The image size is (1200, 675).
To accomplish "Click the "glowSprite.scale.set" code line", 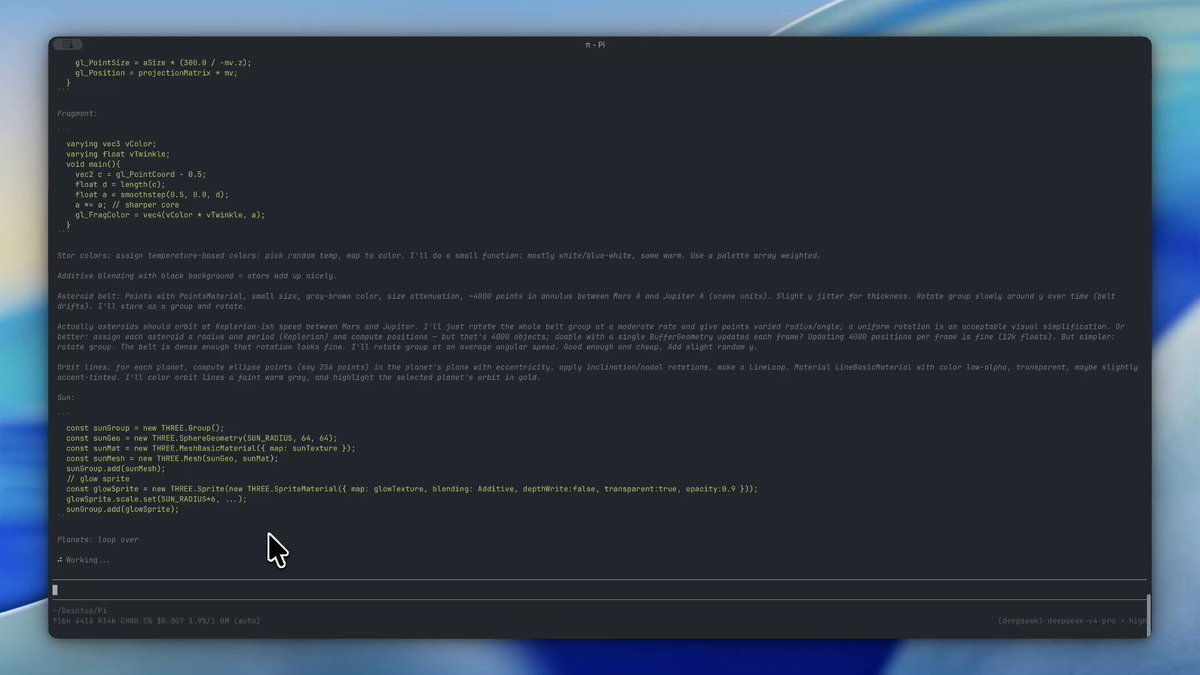I will point(156,499).
